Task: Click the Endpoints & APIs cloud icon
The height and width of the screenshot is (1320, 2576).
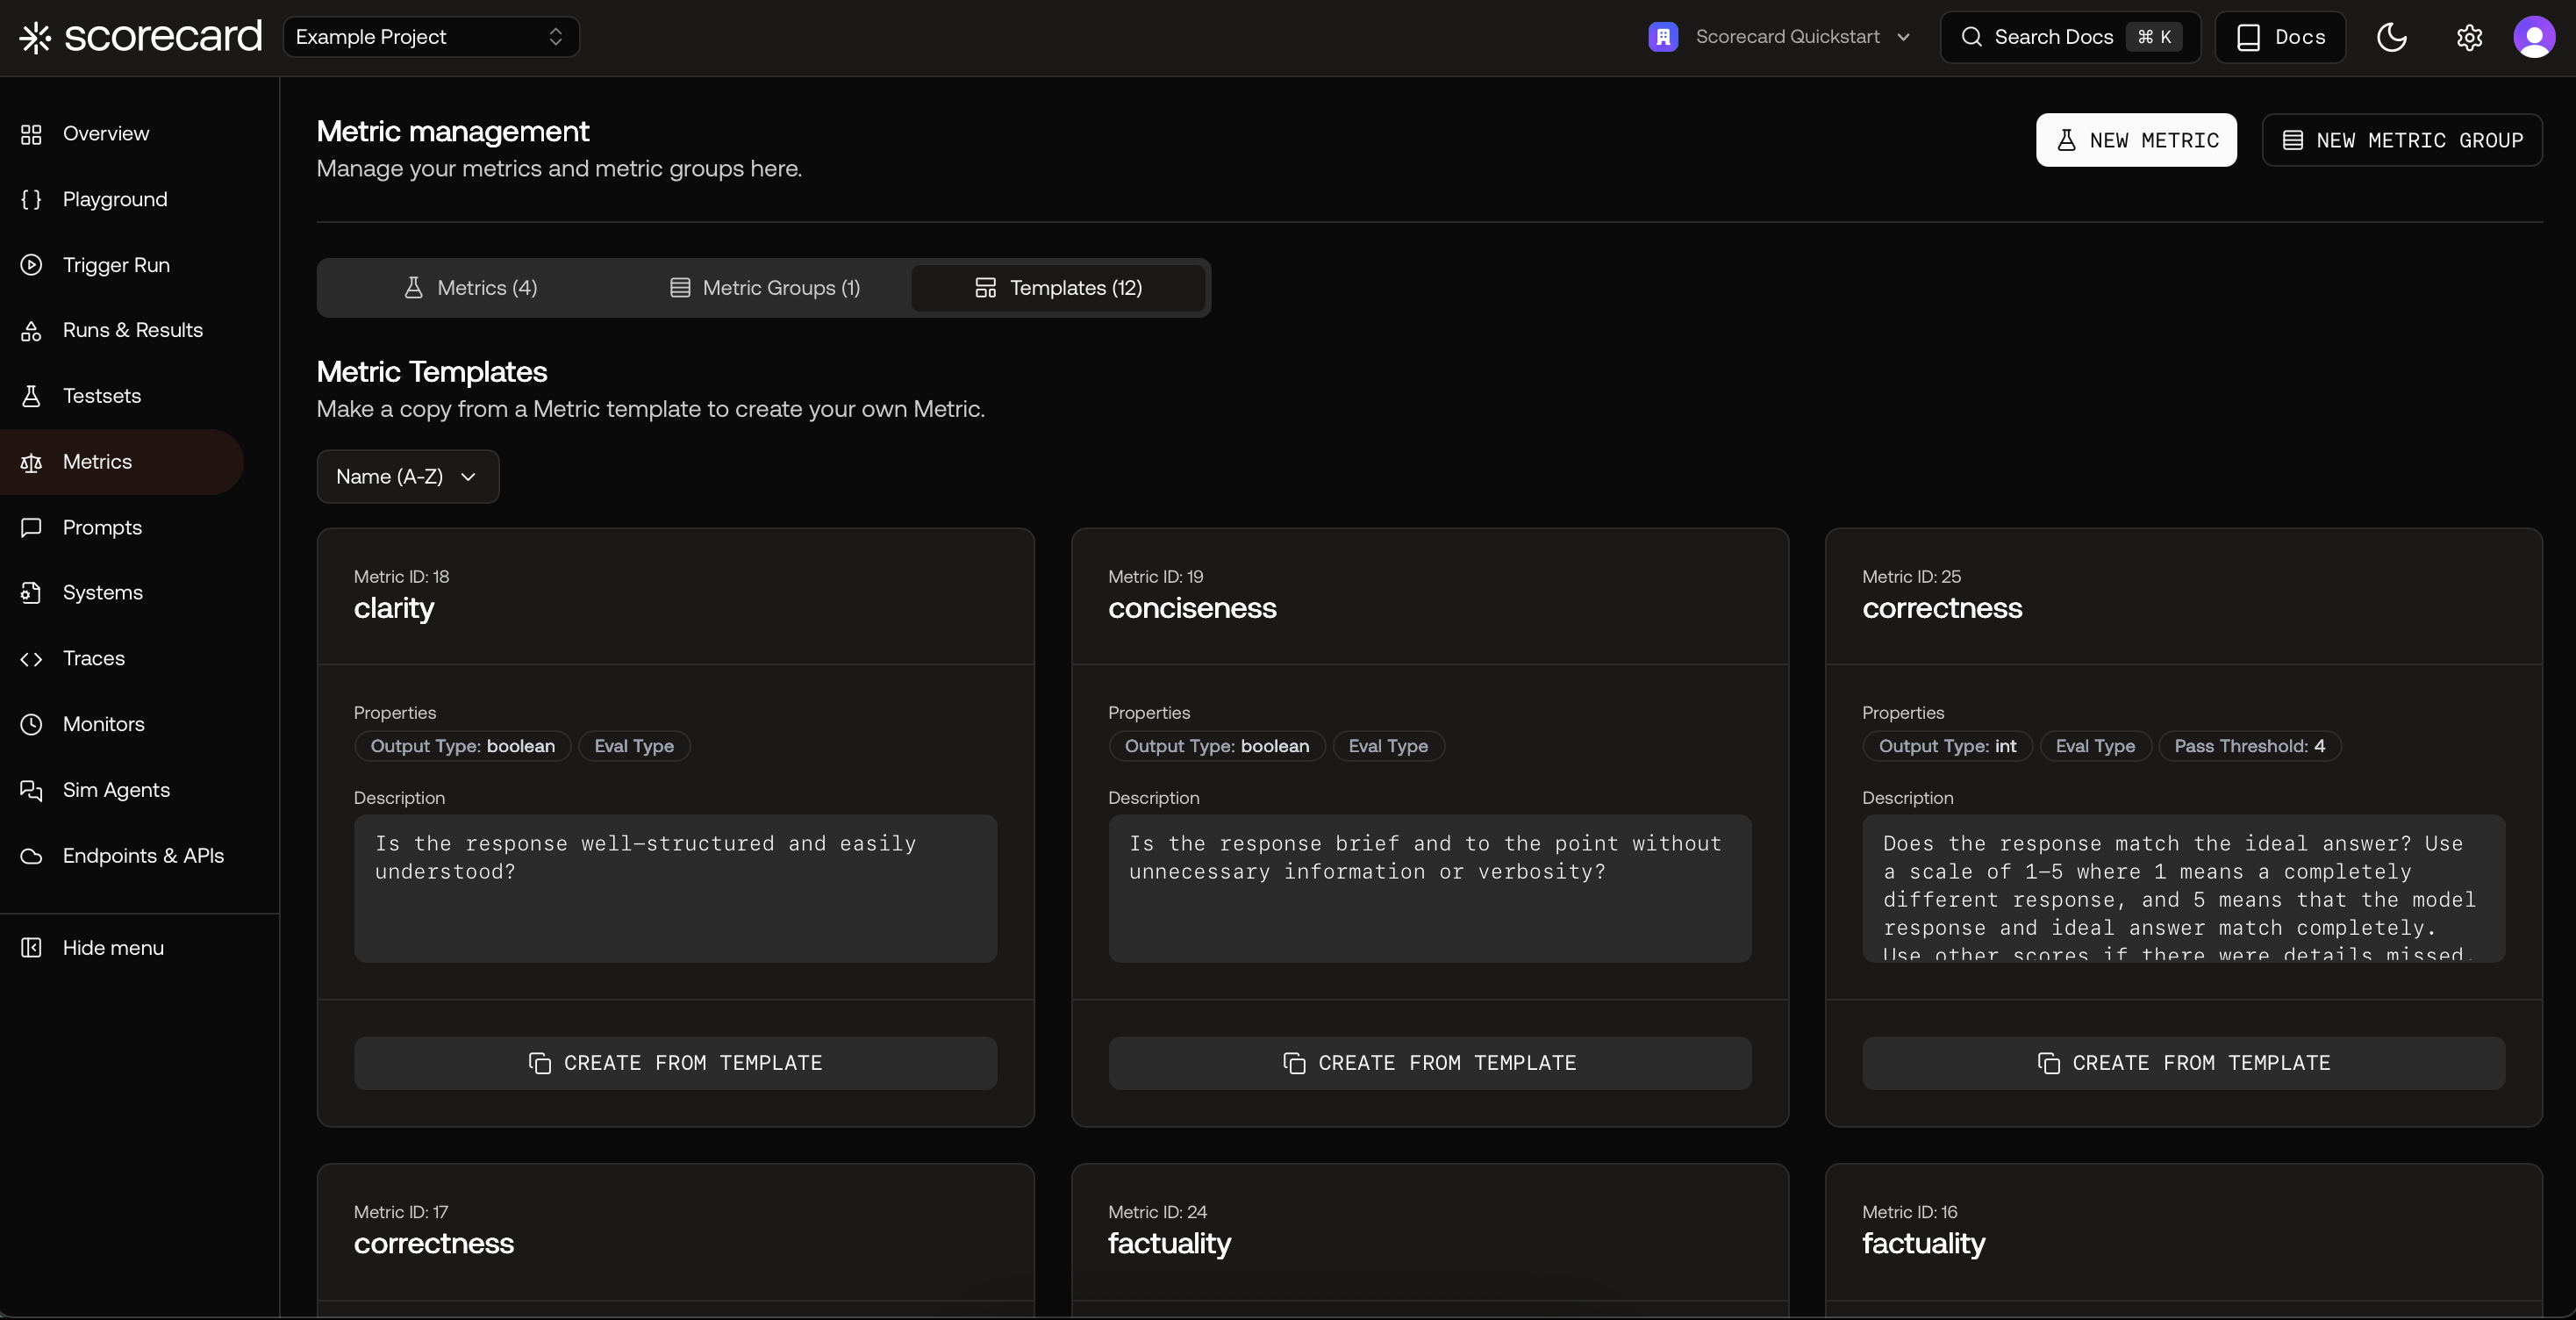Action: coord(31,856)
